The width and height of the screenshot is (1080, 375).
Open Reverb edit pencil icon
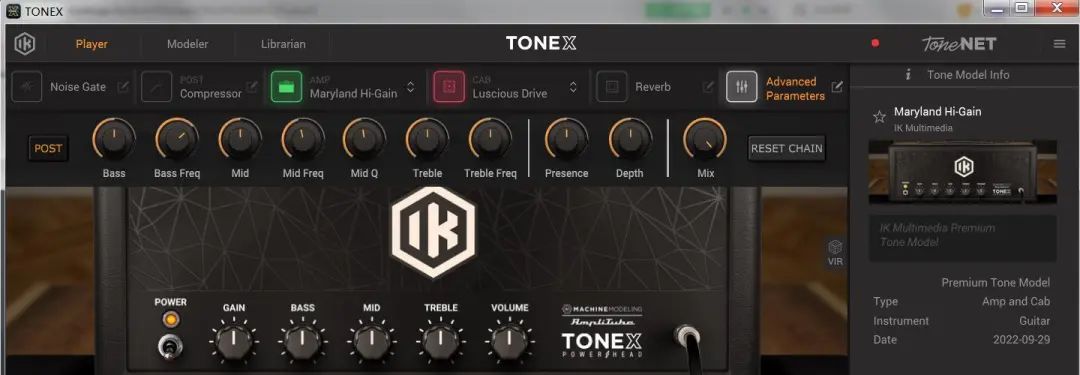(707, 87)
